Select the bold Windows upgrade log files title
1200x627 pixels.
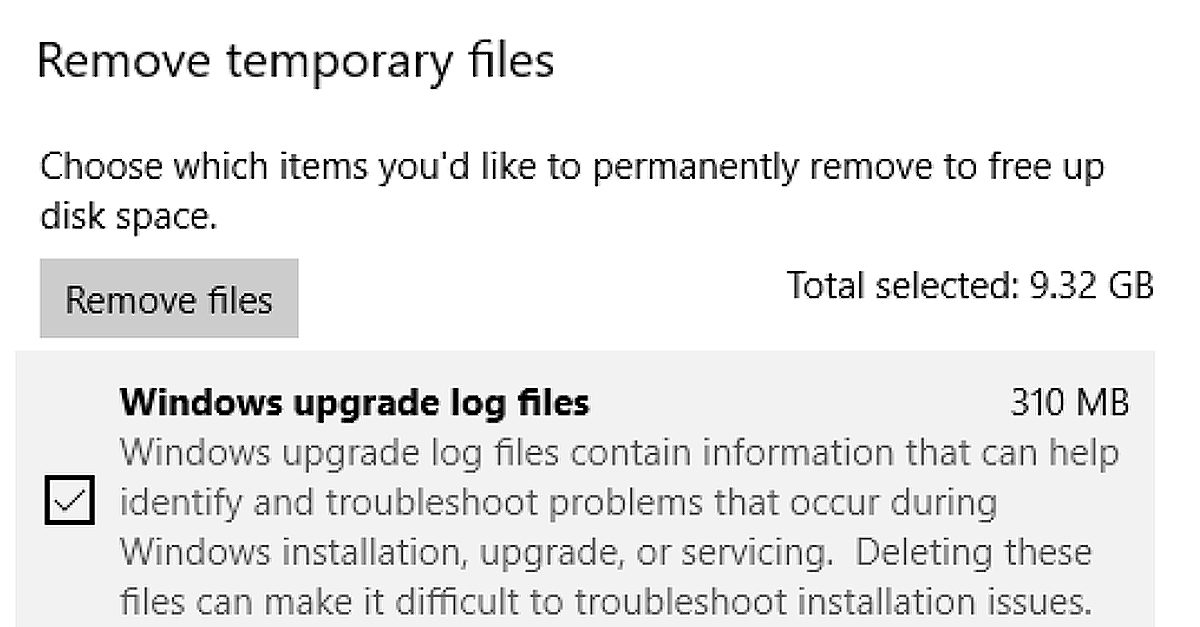(x=354, y=403)
